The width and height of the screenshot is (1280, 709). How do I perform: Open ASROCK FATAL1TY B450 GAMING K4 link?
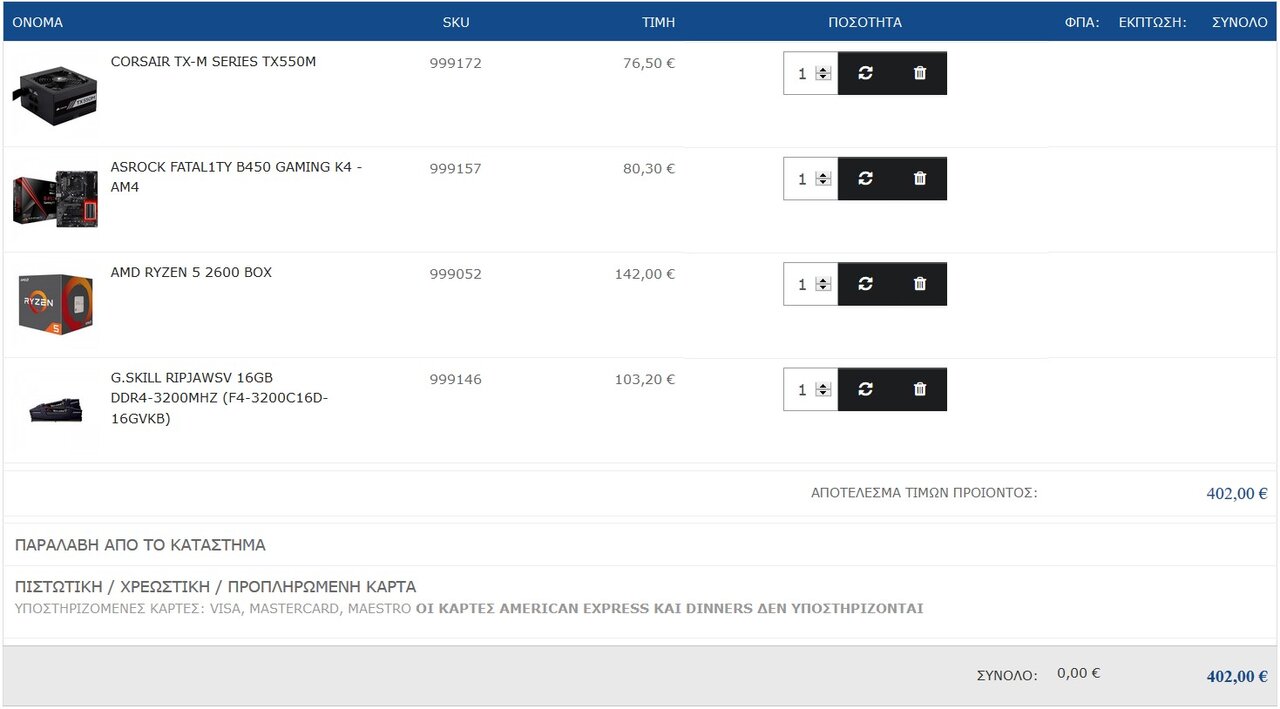pos(236,177)
